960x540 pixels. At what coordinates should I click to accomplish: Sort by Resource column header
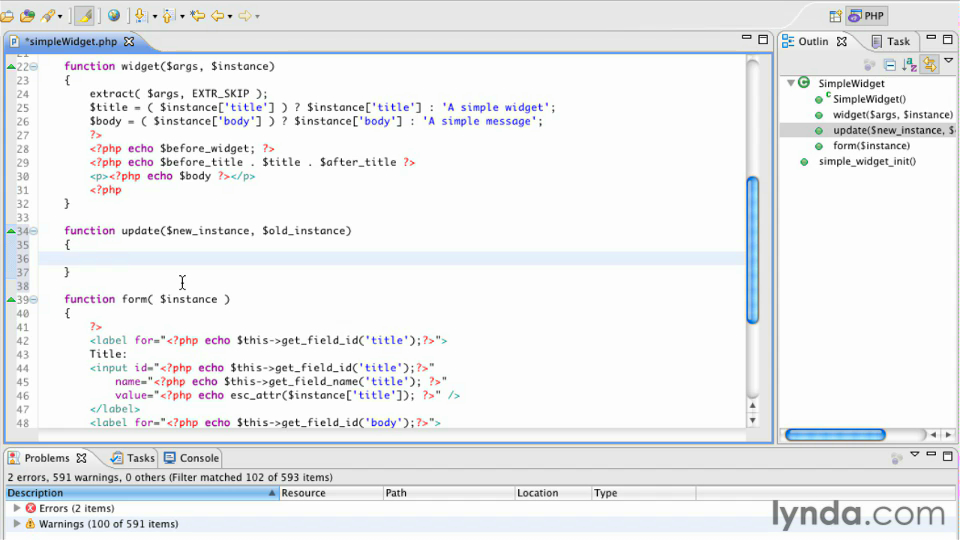coord(331,493)
